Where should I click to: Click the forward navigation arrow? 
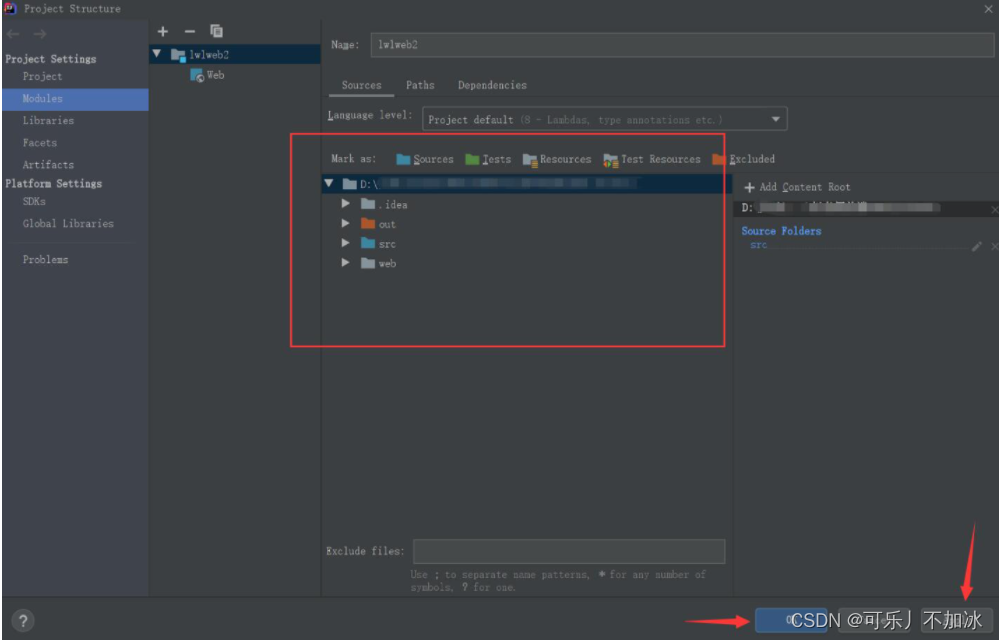click(40, 34)
